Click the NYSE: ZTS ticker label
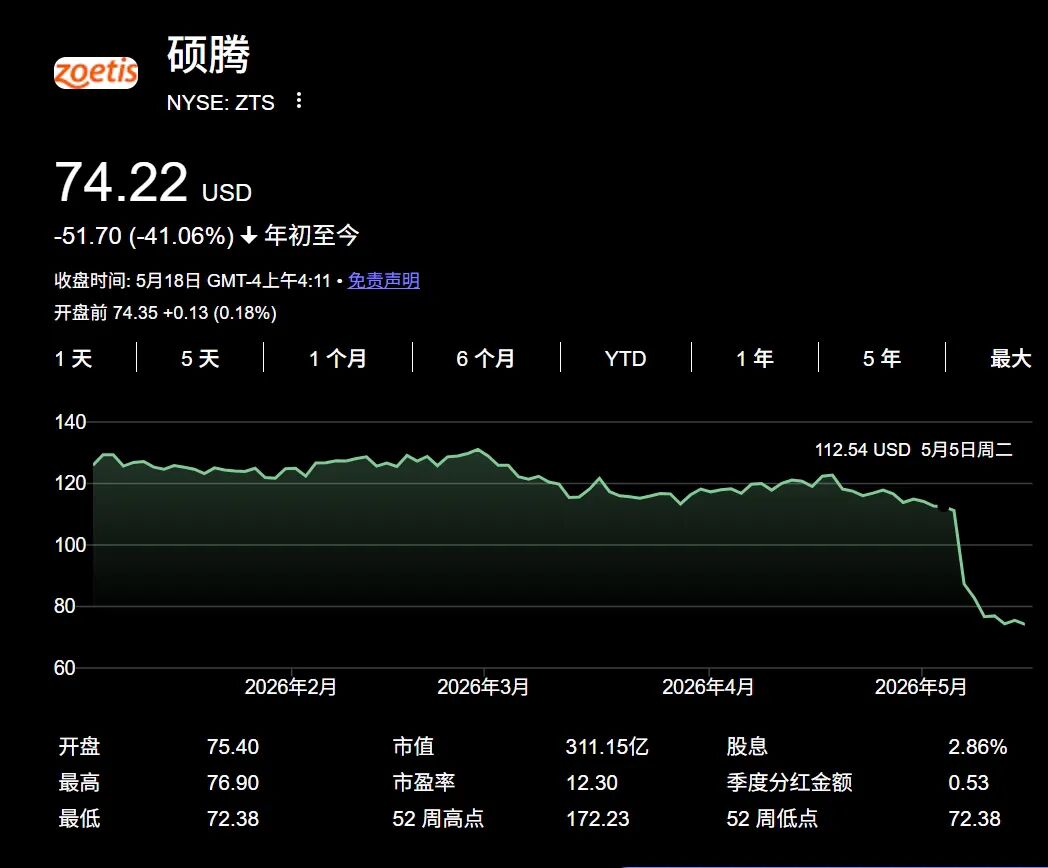This screenshot has width=1048, height=868. click(221, 102)
